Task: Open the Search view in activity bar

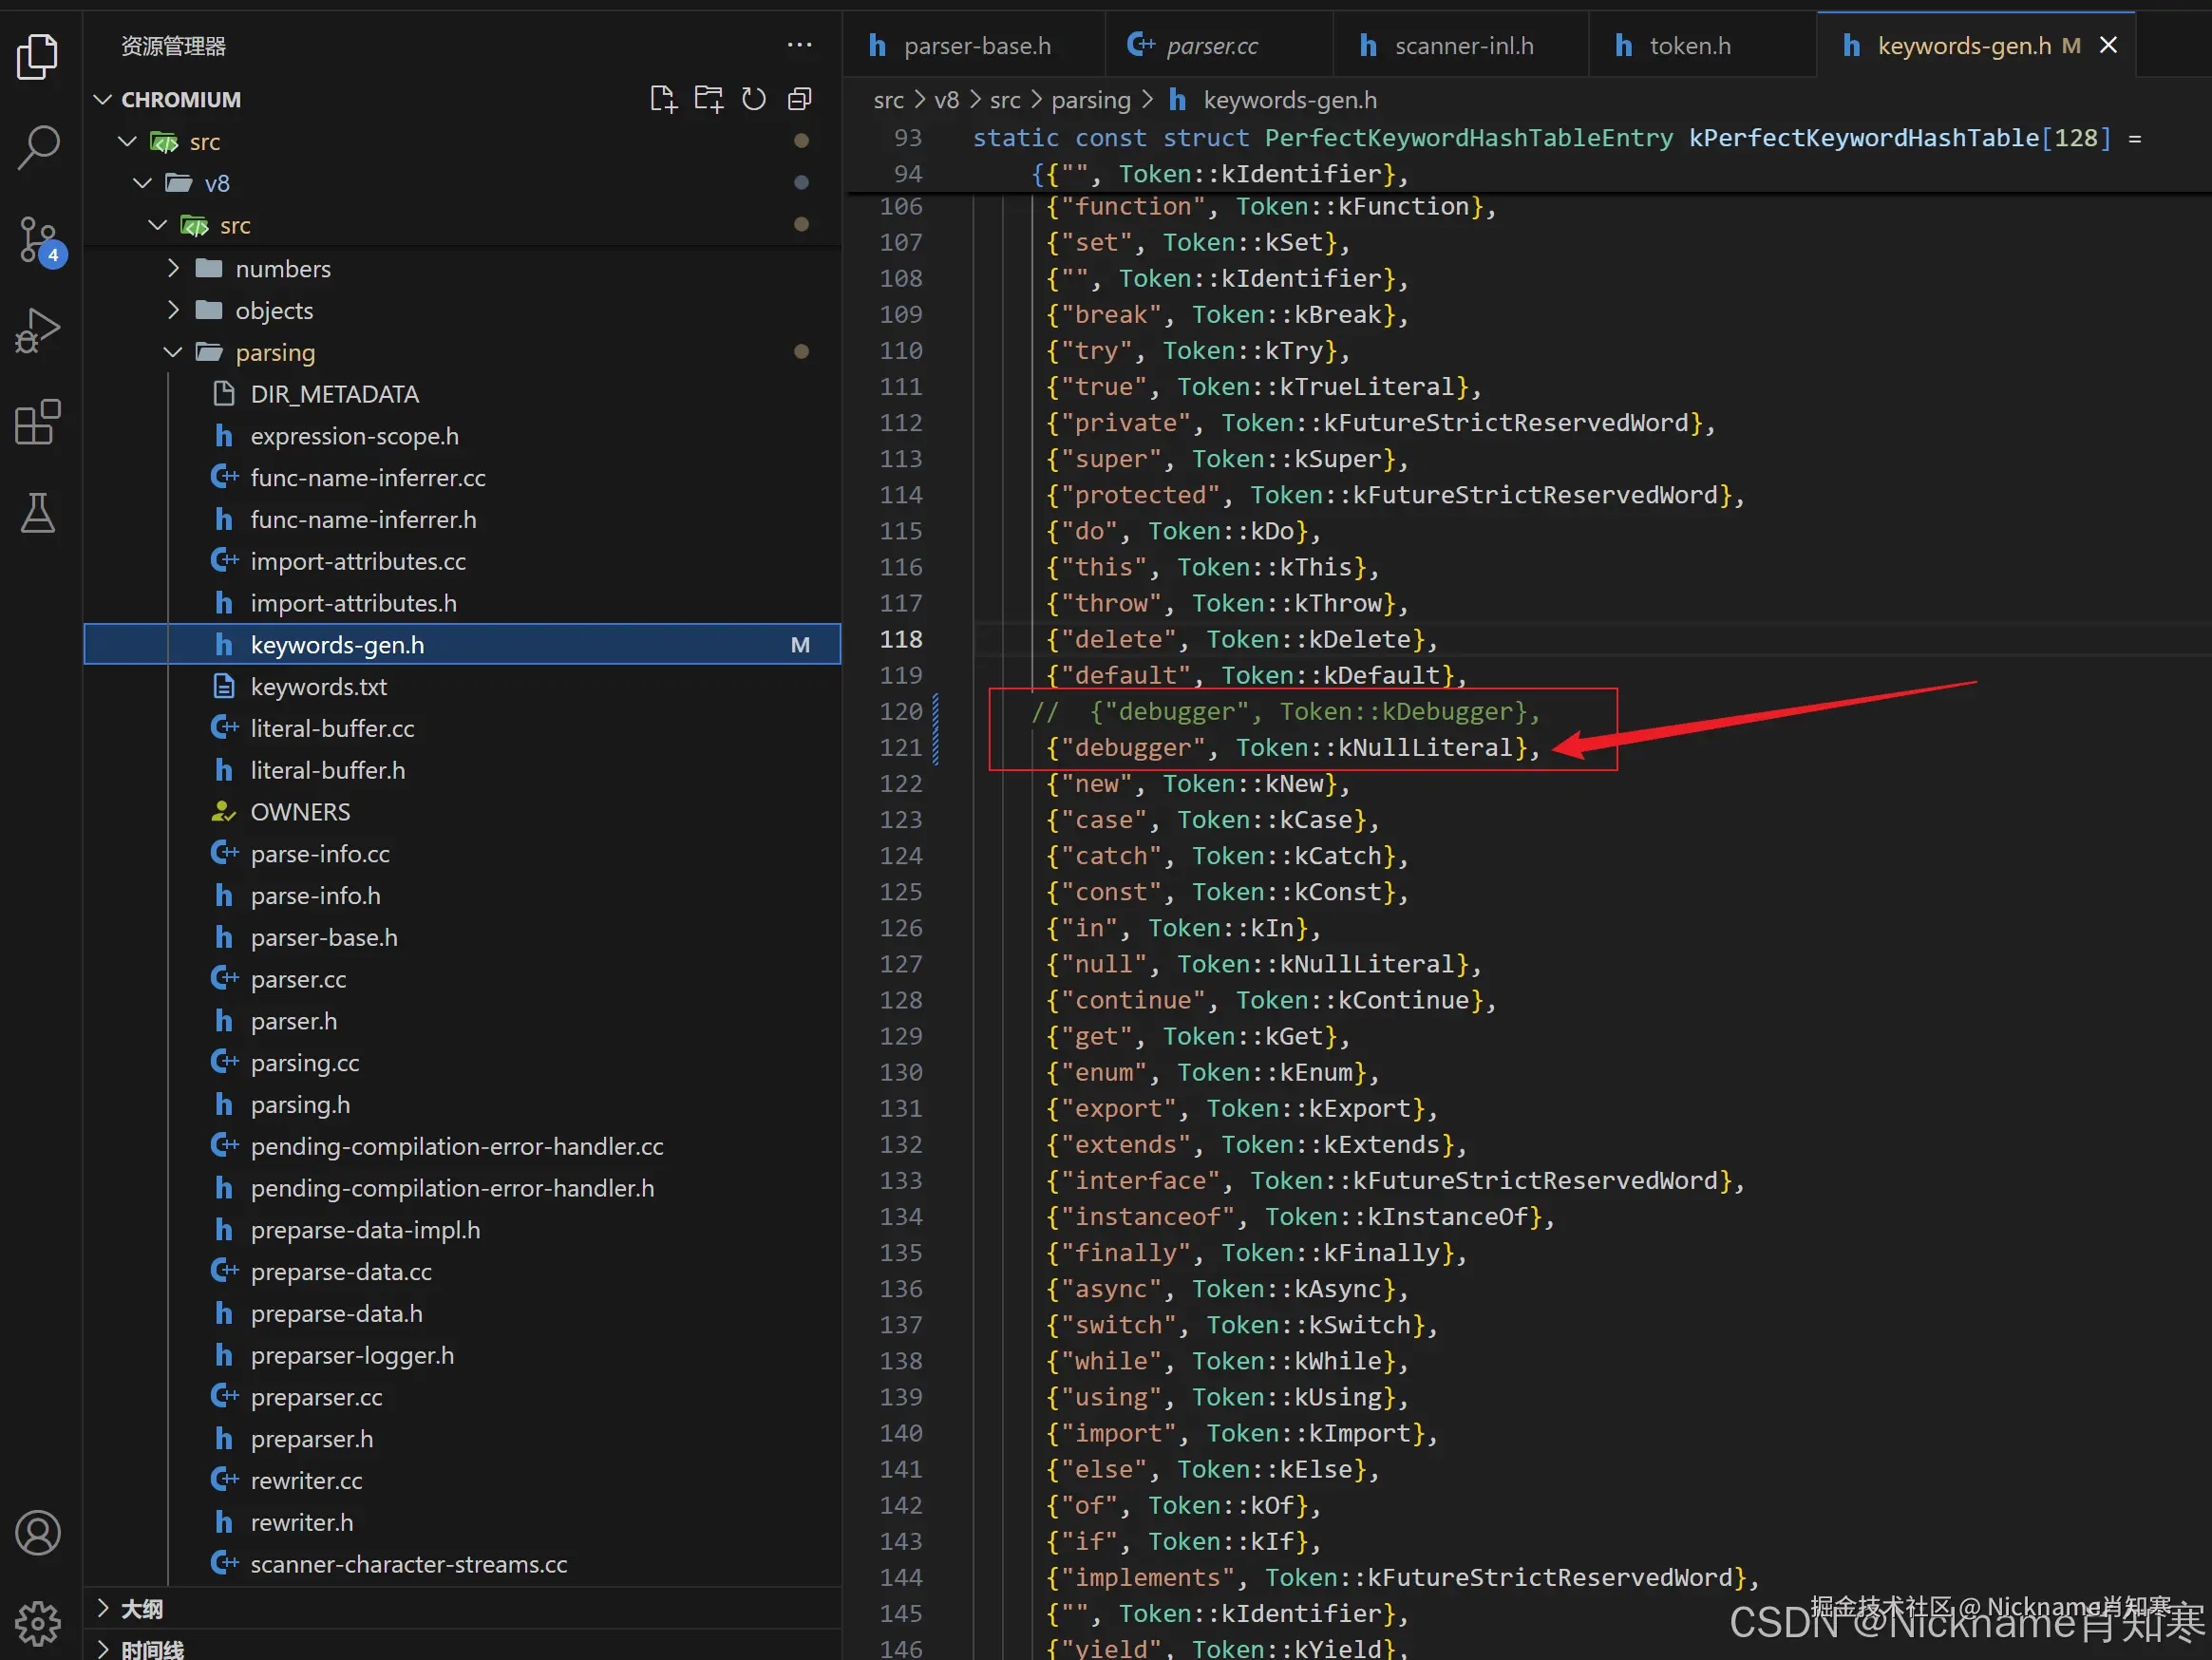Action: coord(38,148)
